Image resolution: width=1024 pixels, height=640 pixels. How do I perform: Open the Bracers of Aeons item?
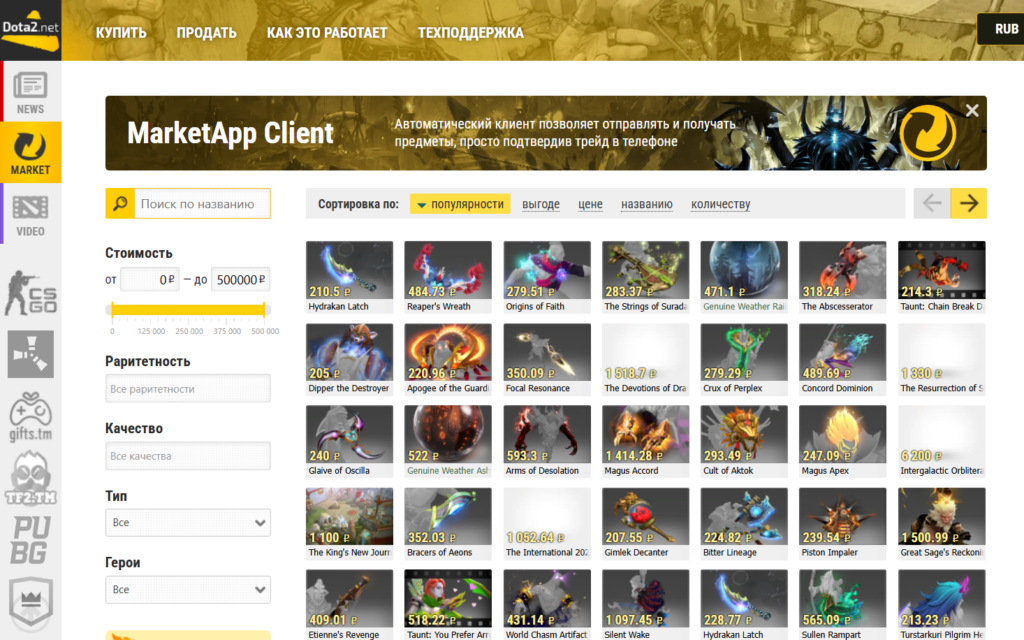click(448, 524)
